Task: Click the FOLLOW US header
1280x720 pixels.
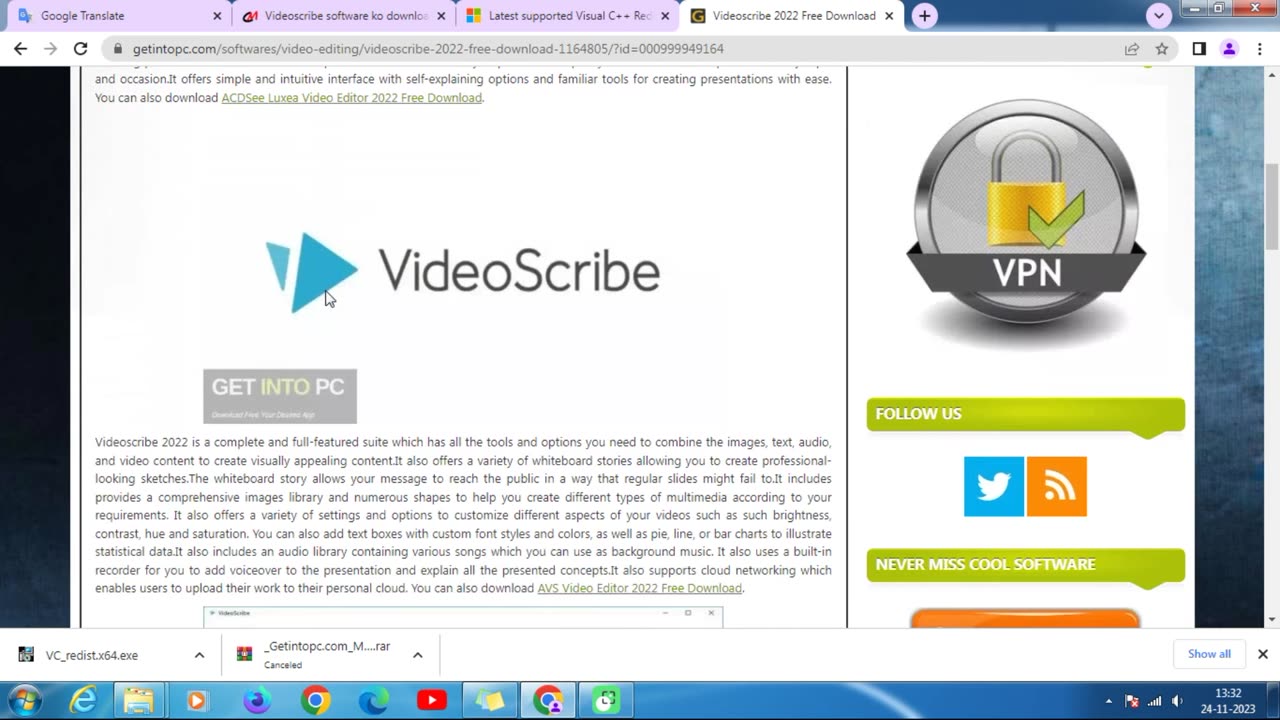Action: [x=1026, y=414]
